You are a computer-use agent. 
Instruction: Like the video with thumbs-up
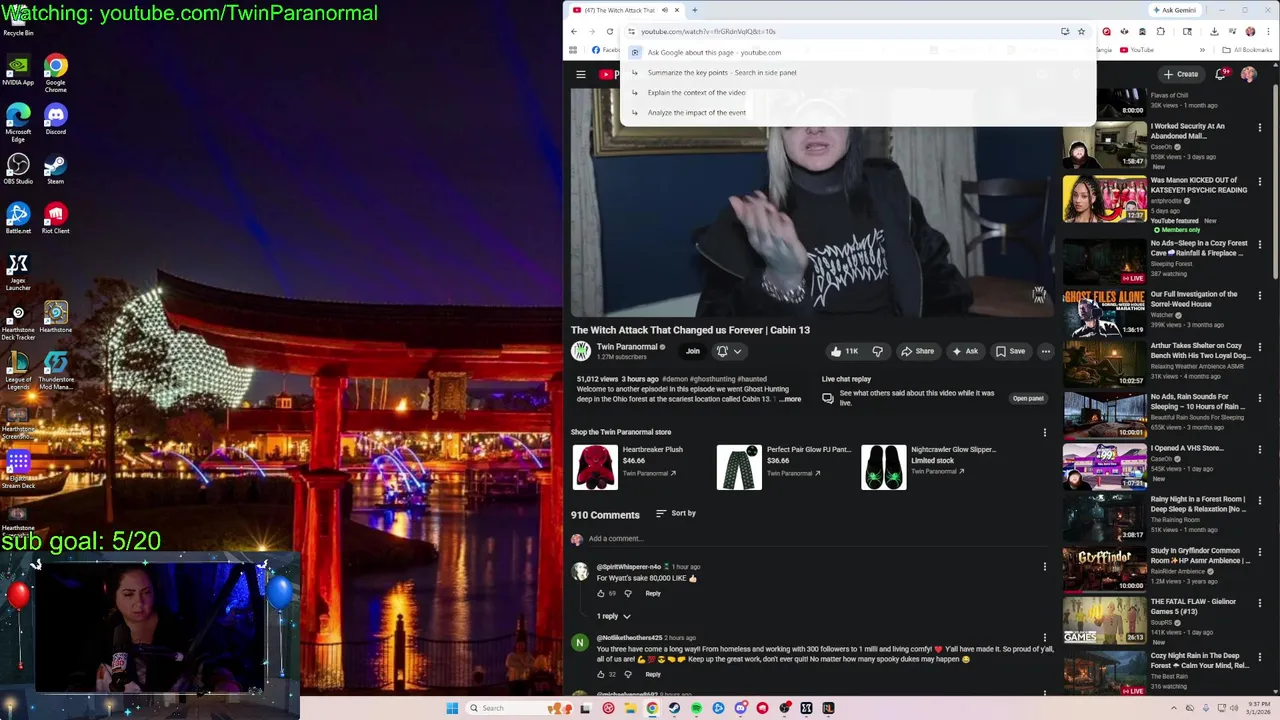tap(845, 351)
